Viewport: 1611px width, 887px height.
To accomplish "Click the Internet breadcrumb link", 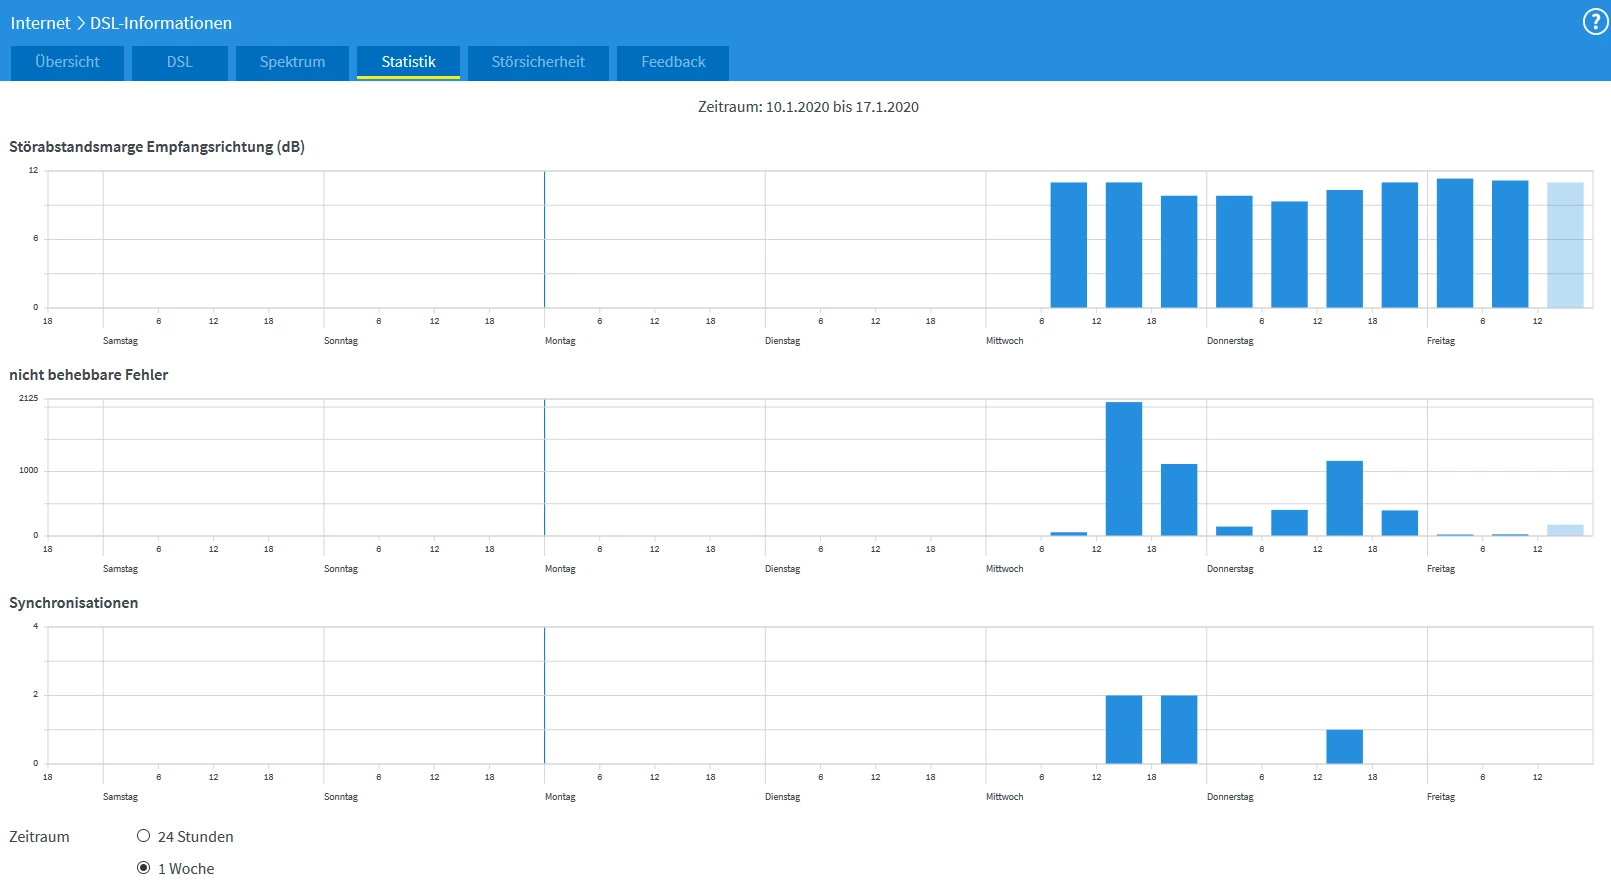I will [40, 23].
